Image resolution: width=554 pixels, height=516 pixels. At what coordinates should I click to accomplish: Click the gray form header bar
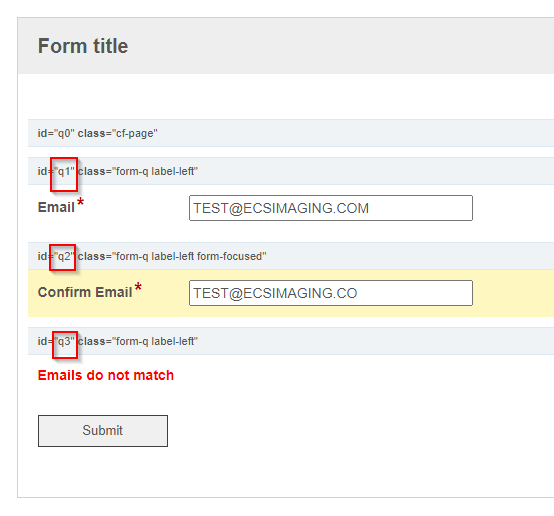[x=286, y=46]
